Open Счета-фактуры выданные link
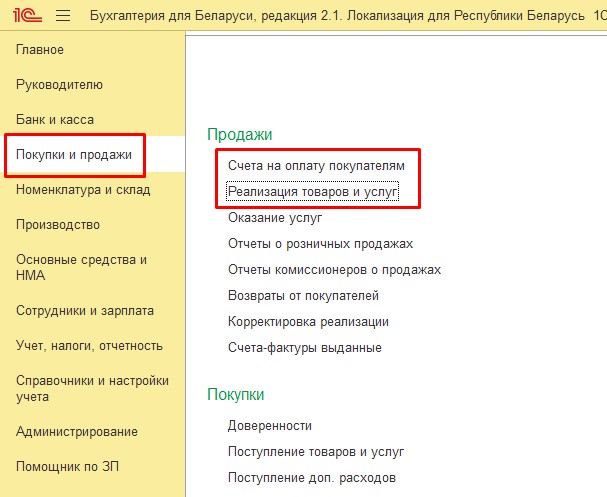607x497 pixels. pyautogui.click(x=305, y=347)
